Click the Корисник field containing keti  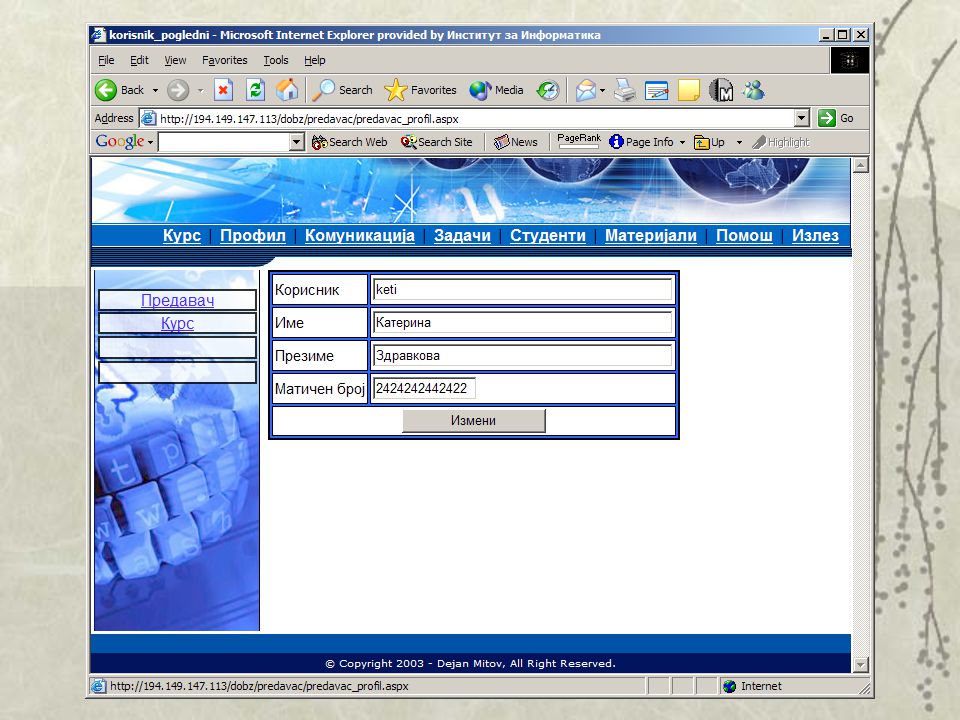(523, 290)
